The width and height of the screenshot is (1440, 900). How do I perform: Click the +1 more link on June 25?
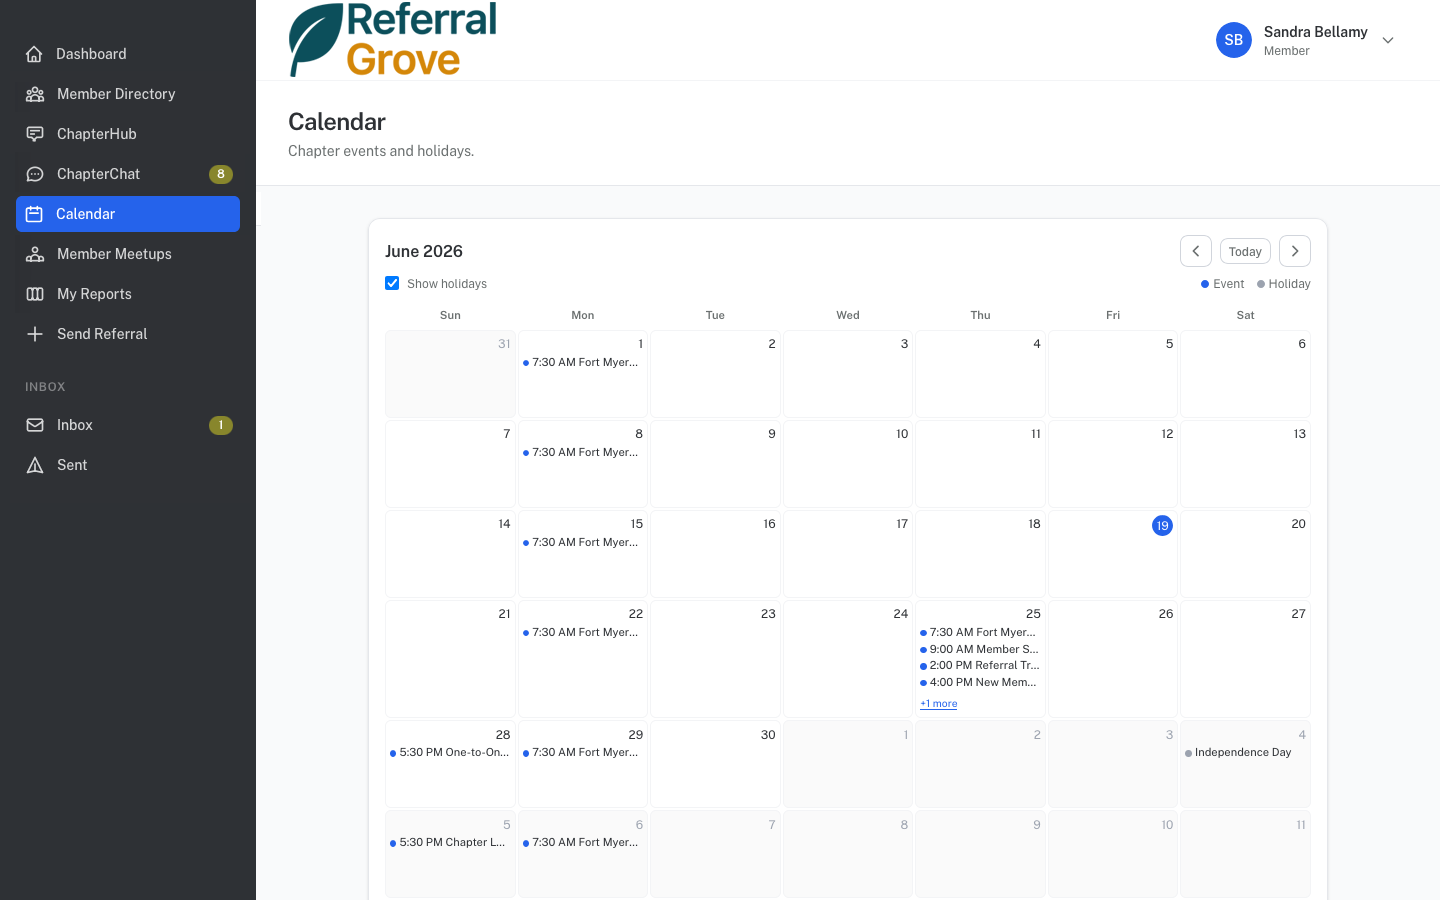pos(938,704)
